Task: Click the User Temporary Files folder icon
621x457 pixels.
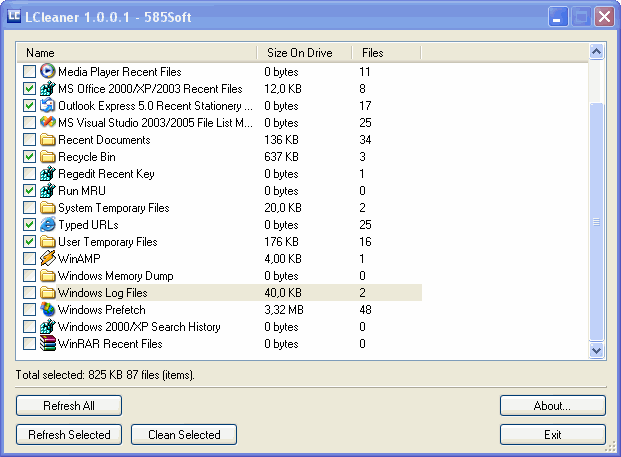Action: tap(48, 242)
